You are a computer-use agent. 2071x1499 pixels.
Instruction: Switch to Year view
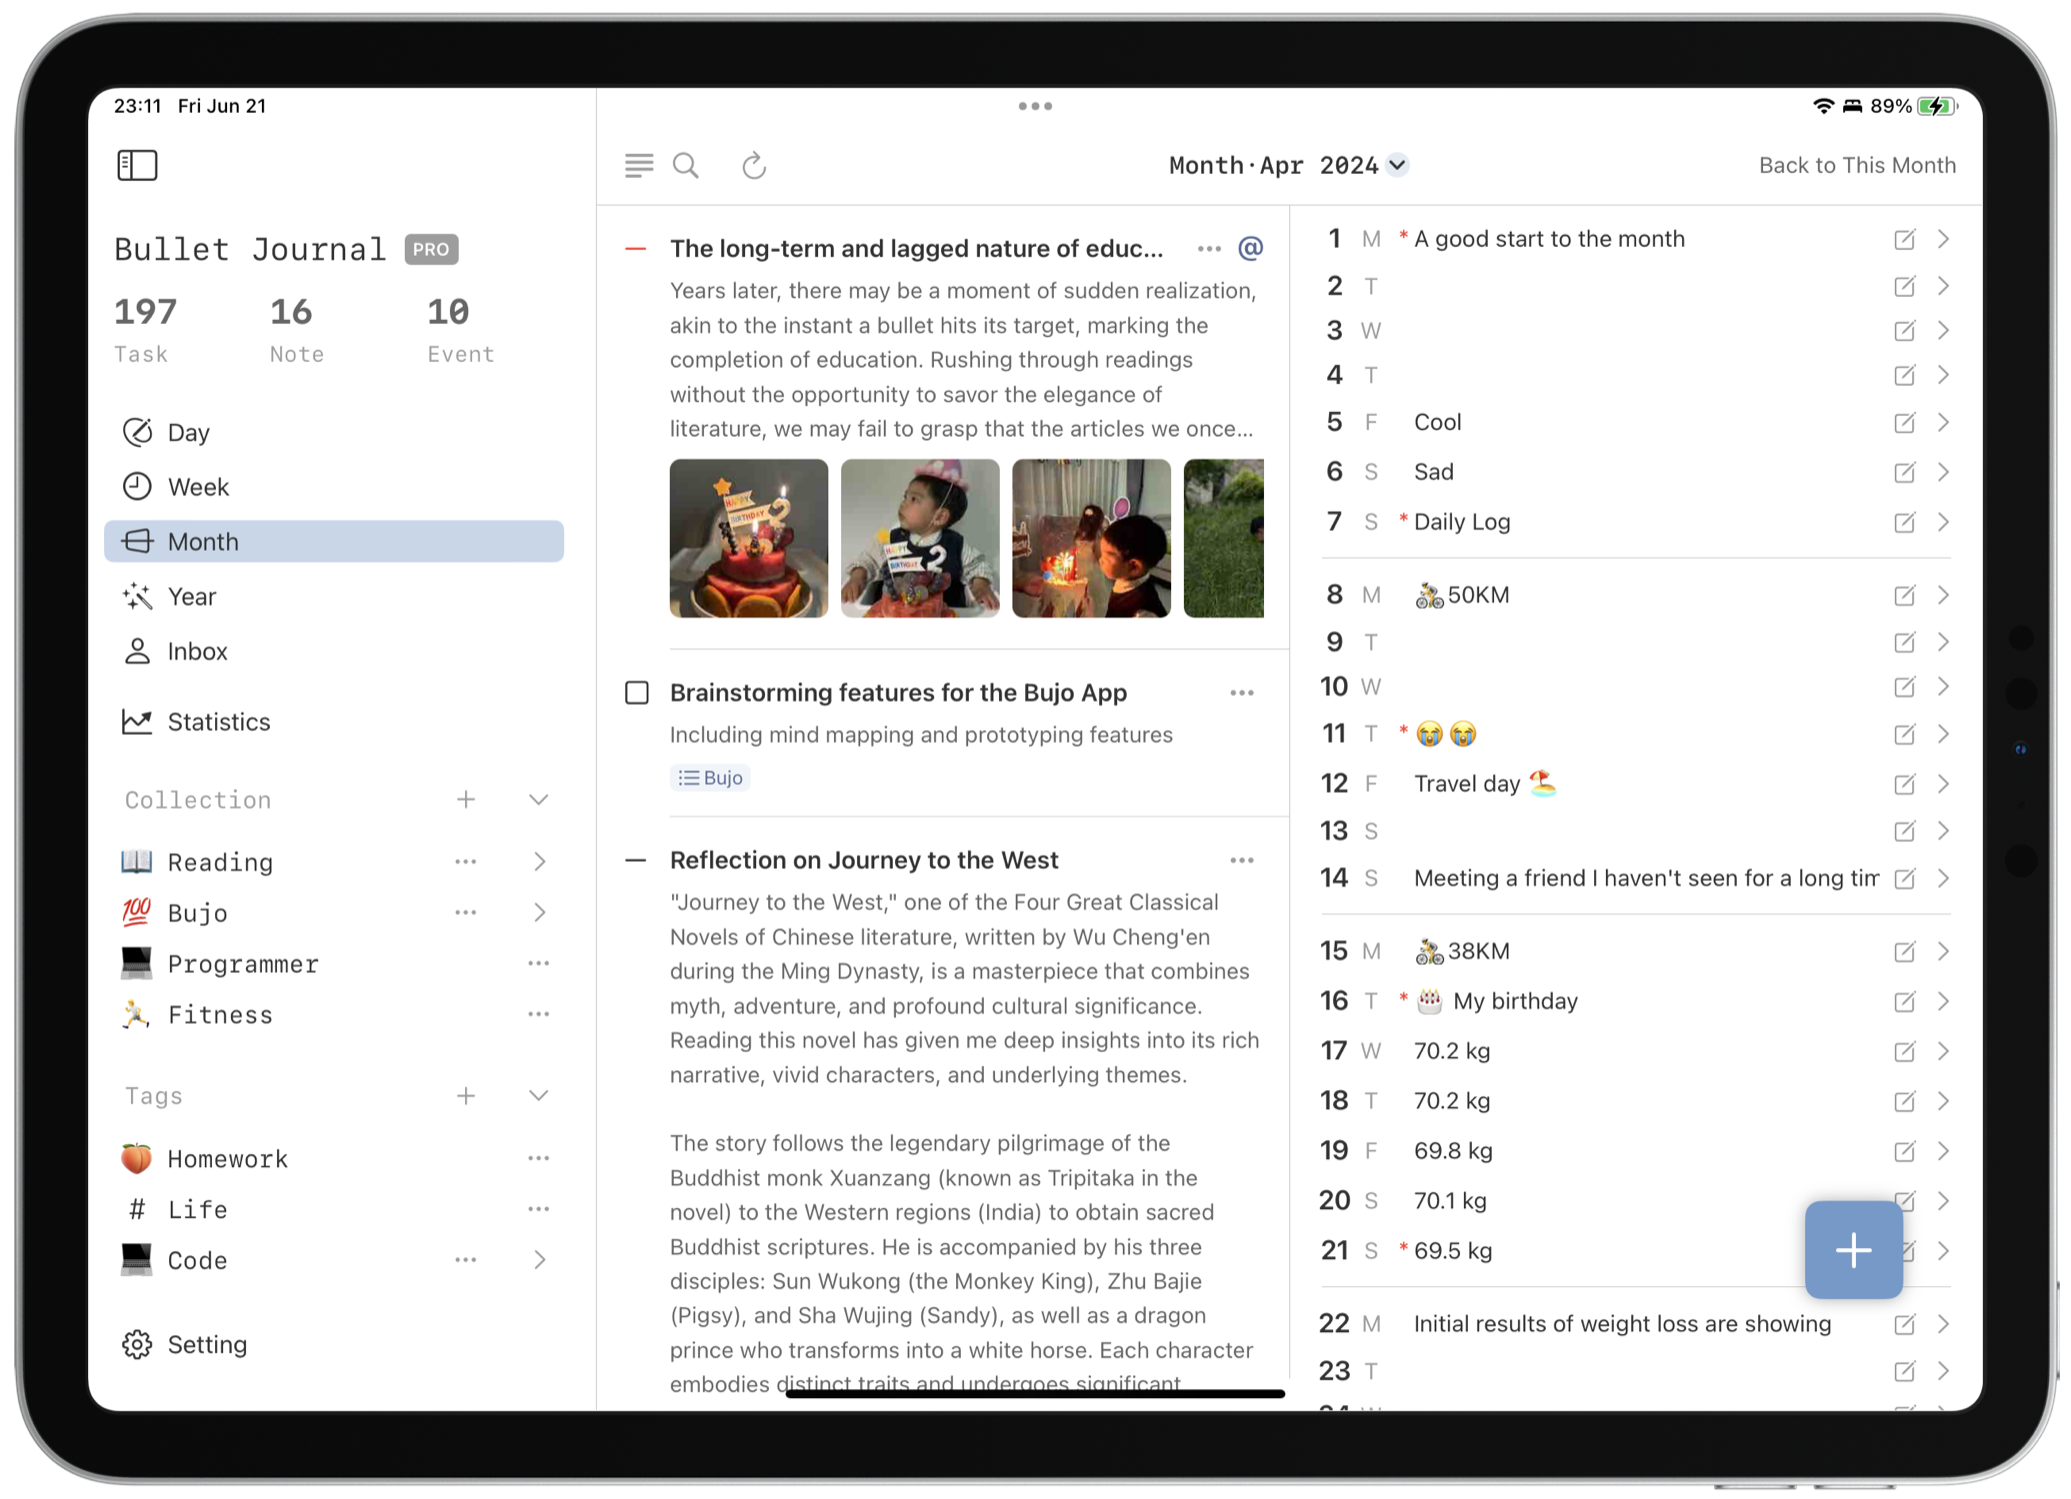(334, 596)
